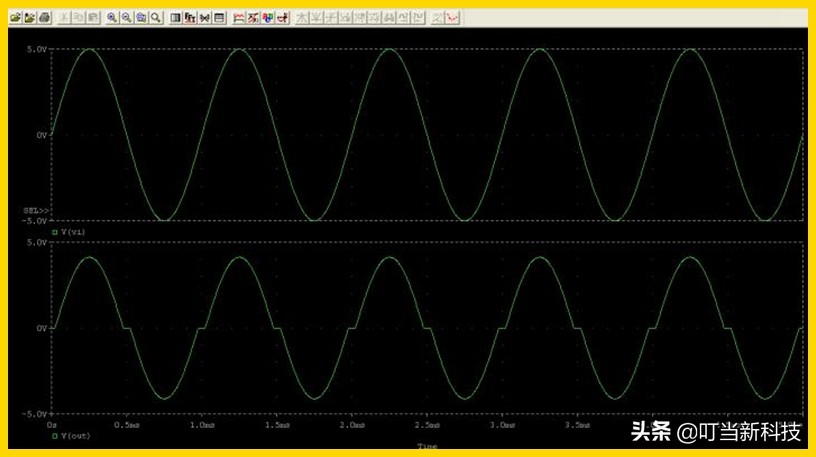Select the V(vi) trace legend label
The image size is (816, 457).
click(x=73, y=231)
